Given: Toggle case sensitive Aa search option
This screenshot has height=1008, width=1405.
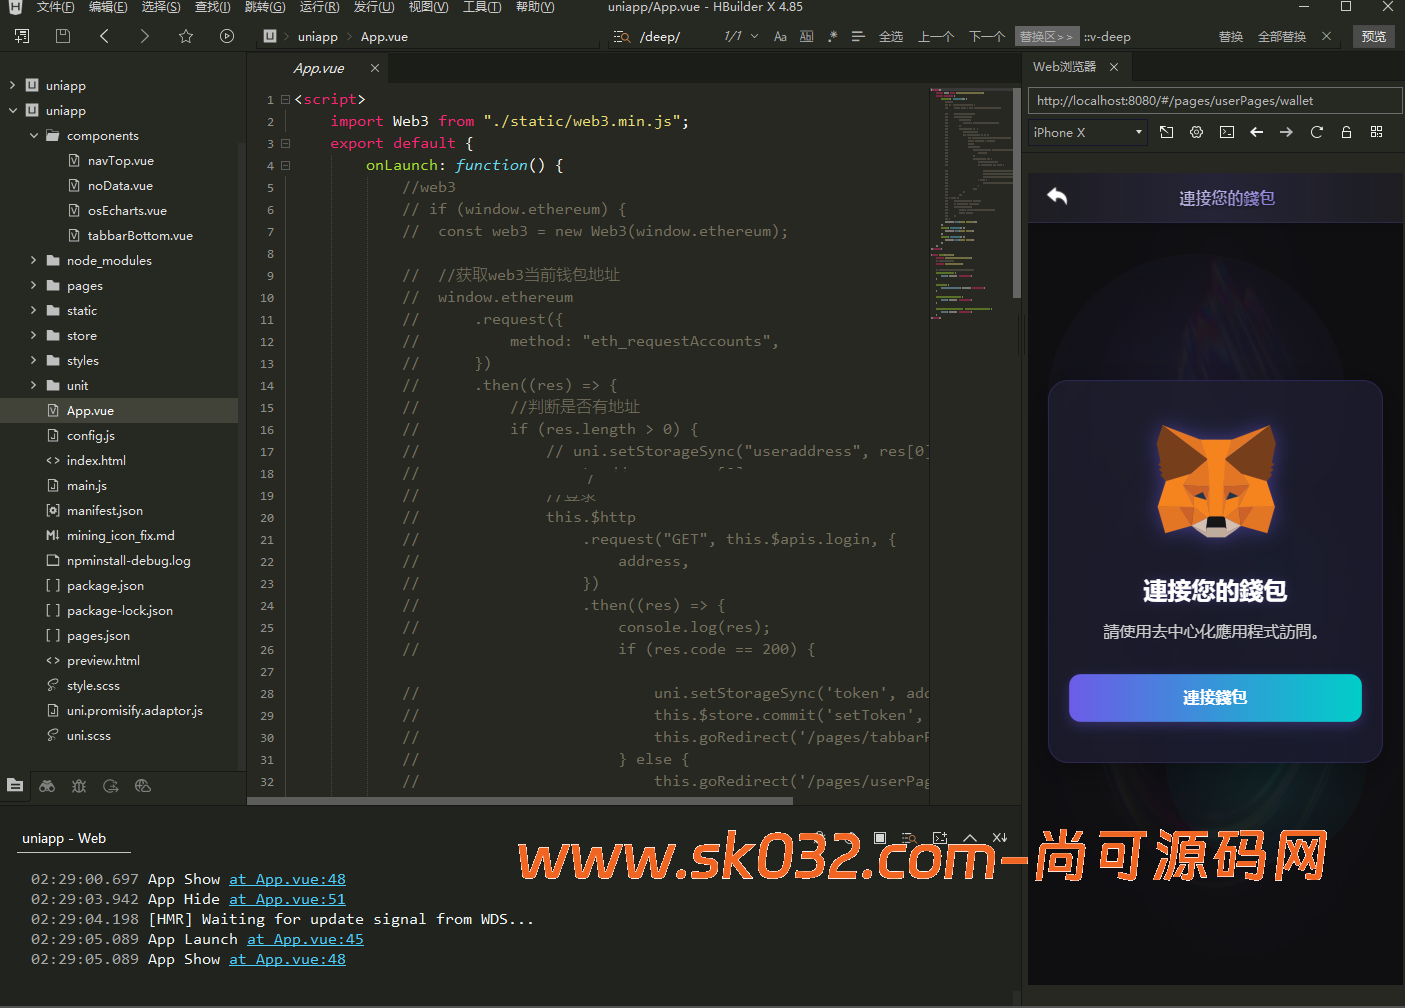Looking at the screenshot, I should (x=780, y=36).
